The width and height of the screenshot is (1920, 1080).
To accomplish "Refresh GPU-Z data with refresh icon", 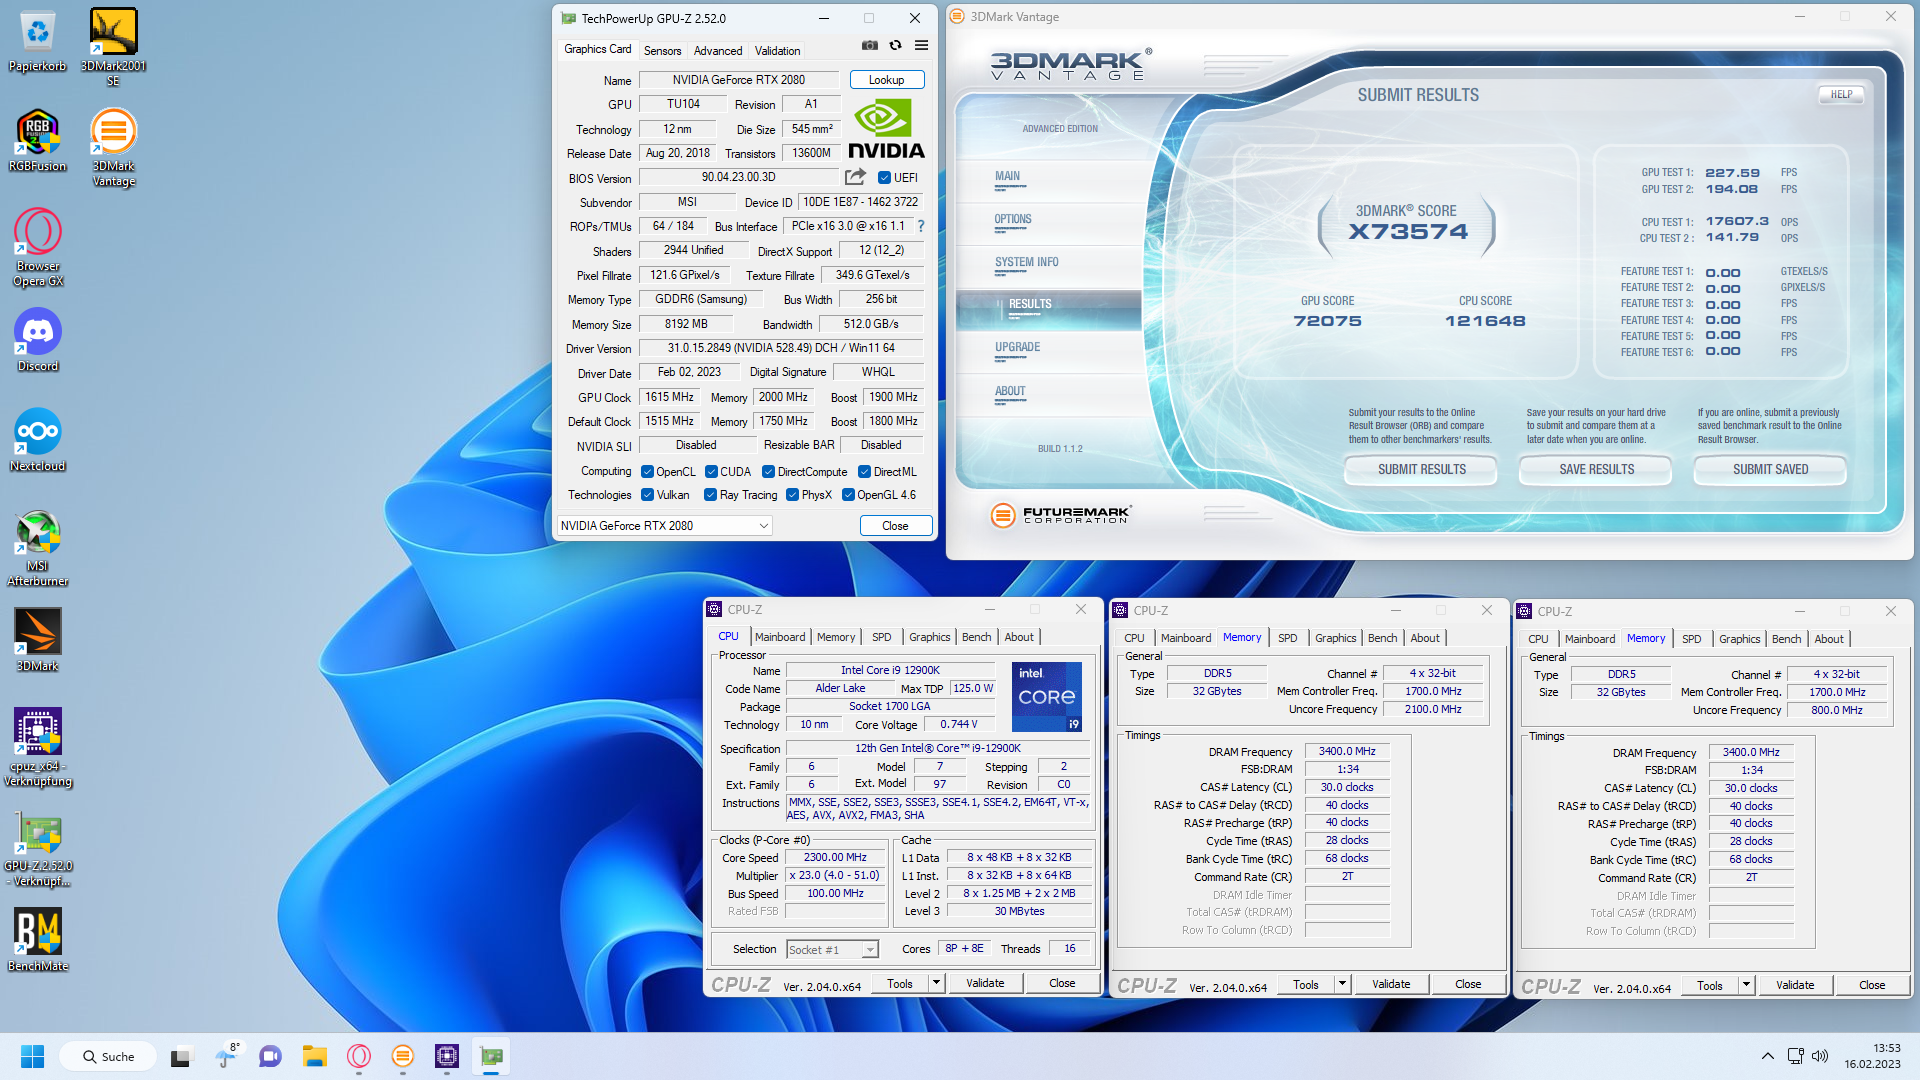I will [896, 45].
